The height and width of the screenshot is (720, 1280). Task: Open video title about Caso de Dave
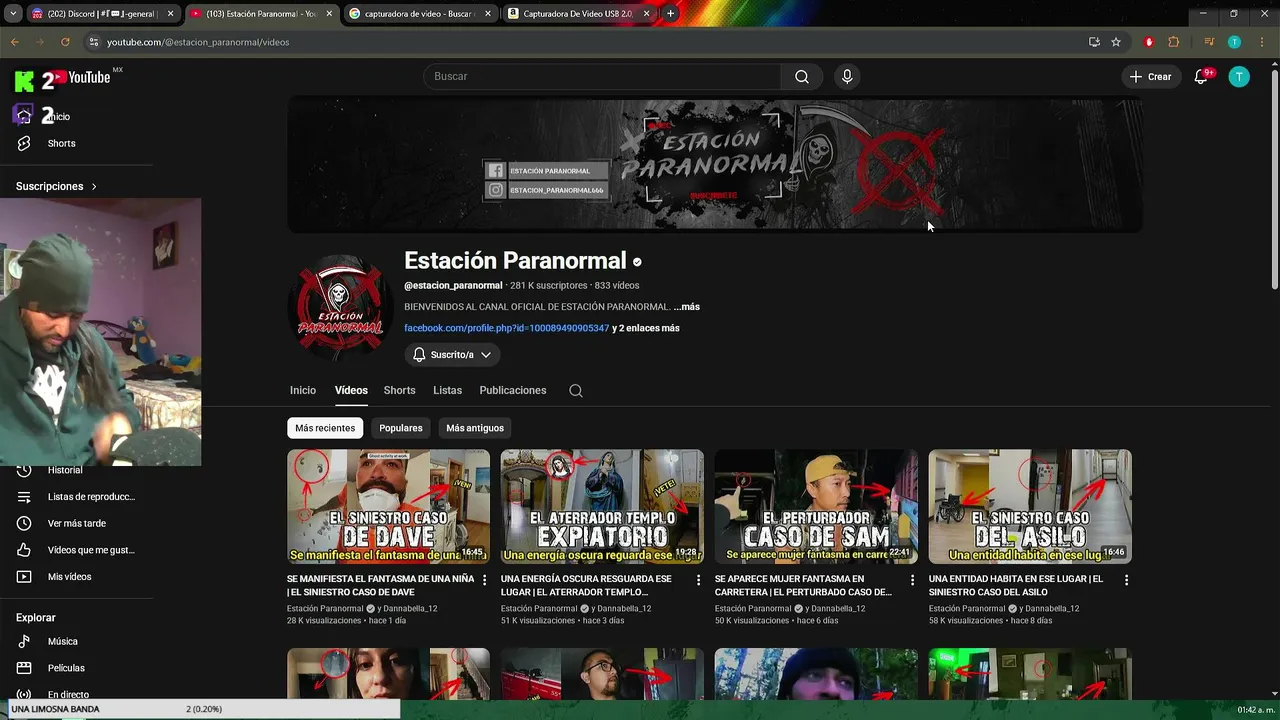pyautogui.click(x=380, y=585)
